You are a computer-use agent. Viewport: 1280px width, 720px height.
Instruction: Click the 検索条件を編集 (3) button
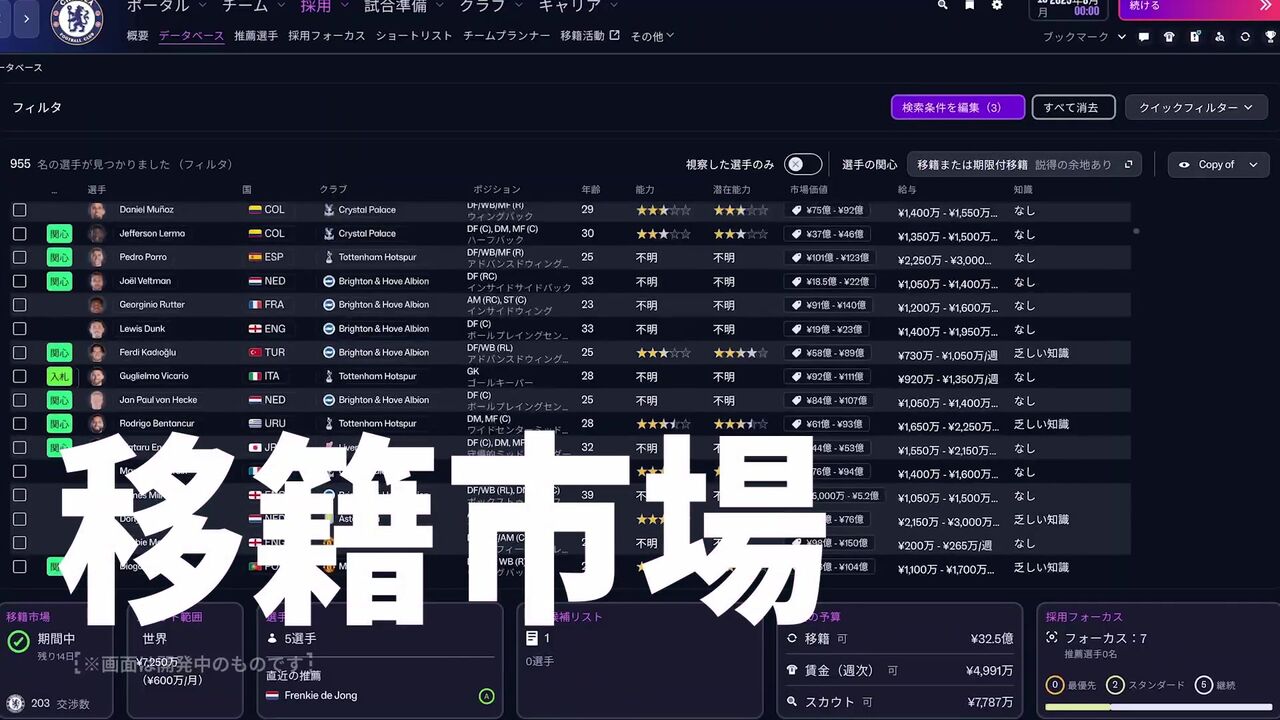pos(958,107)
